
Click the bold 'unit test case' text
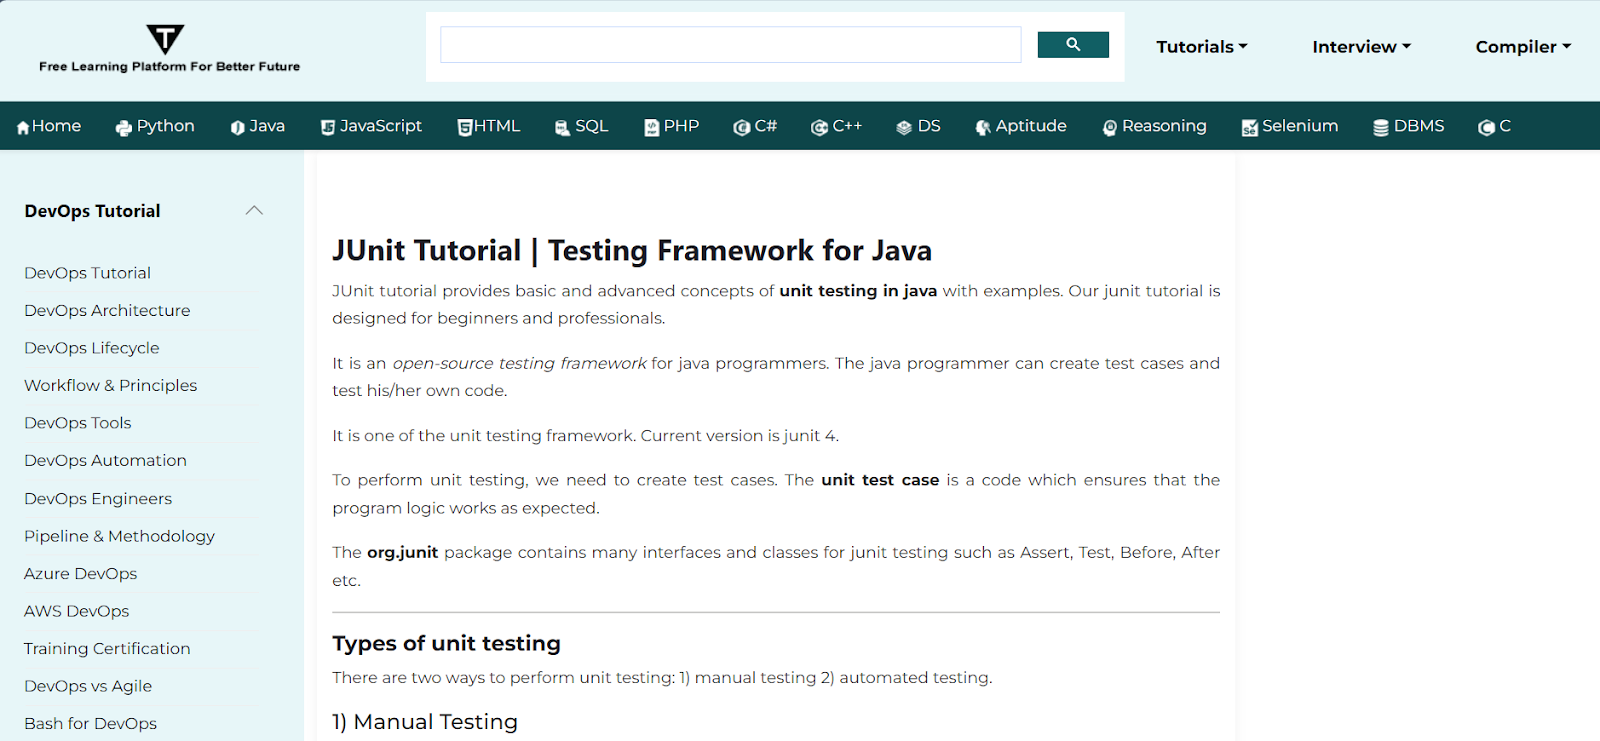880,480
